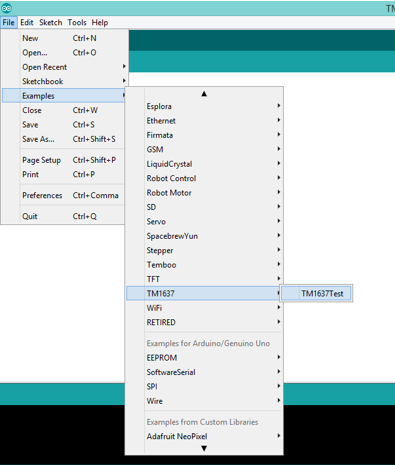Open the Edit menu
Image resolution: width=395 pixels, height=465 pixels.
pos(27,23)
